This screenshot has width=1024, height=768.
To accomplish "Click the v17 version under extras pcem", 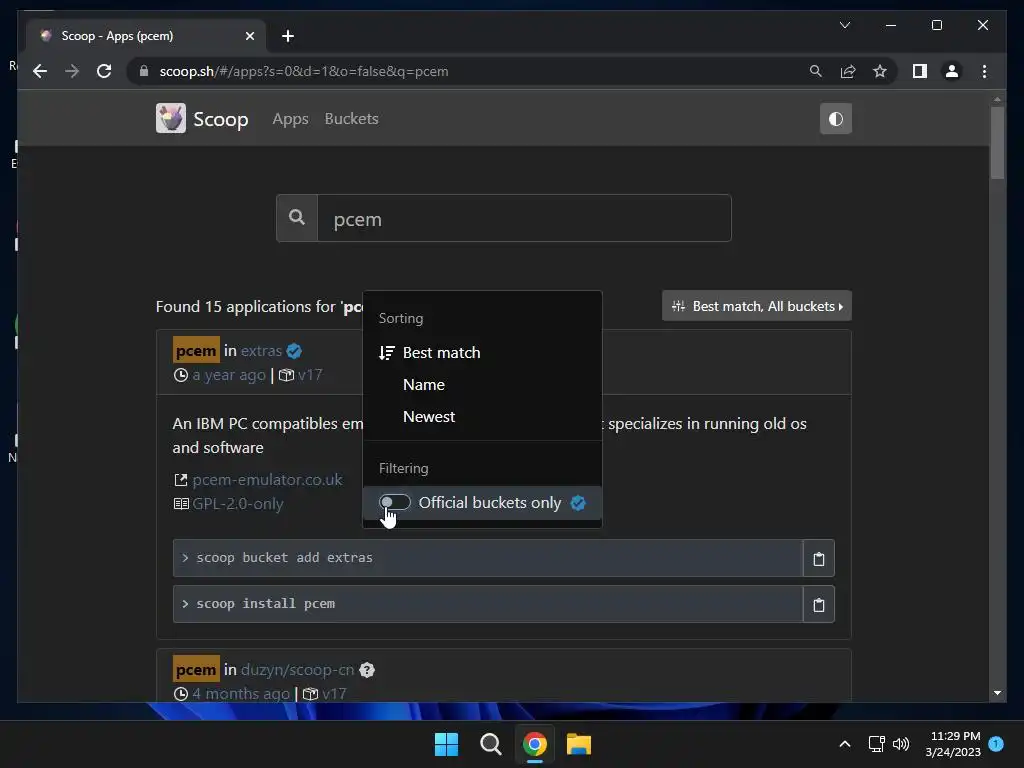I will pyautogui.click(x=310, y=375).
